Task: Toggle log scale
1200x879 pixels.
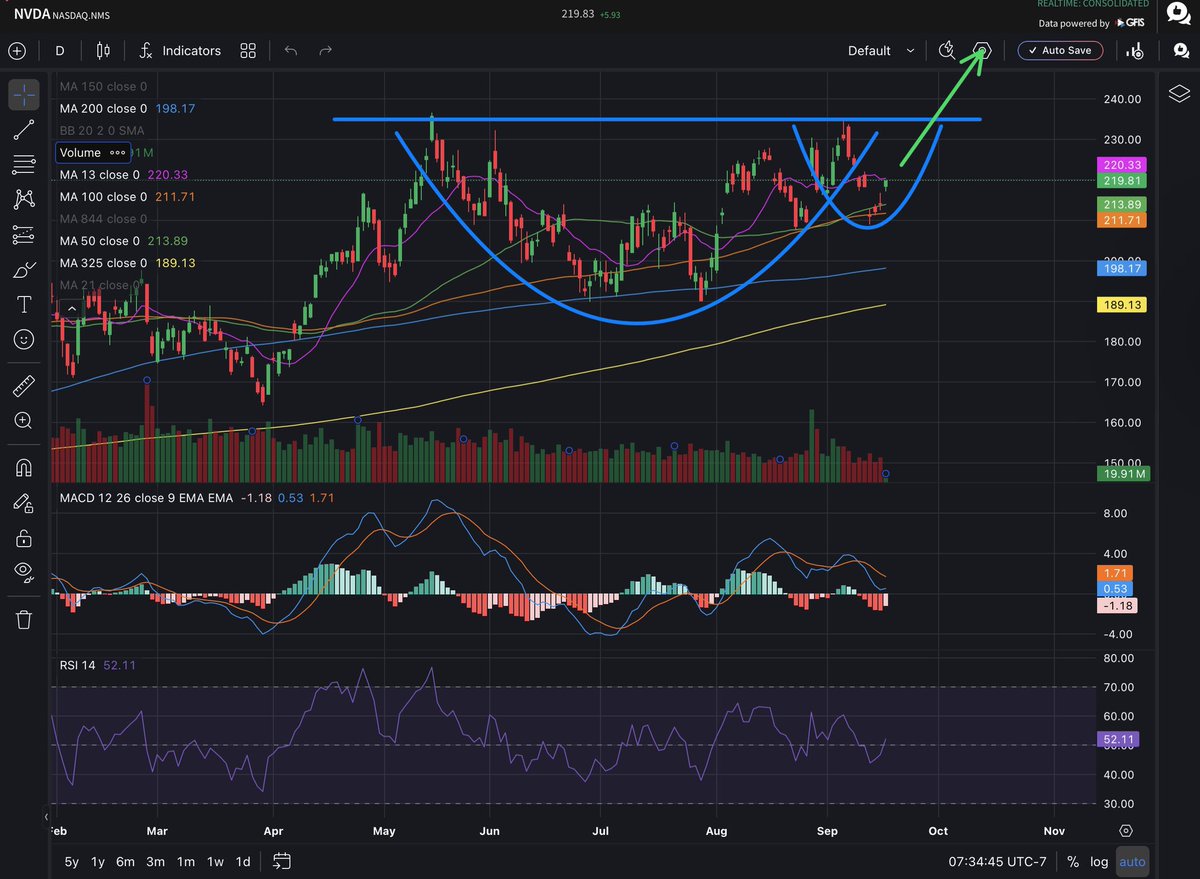Action: click(x=1100, y=861)
